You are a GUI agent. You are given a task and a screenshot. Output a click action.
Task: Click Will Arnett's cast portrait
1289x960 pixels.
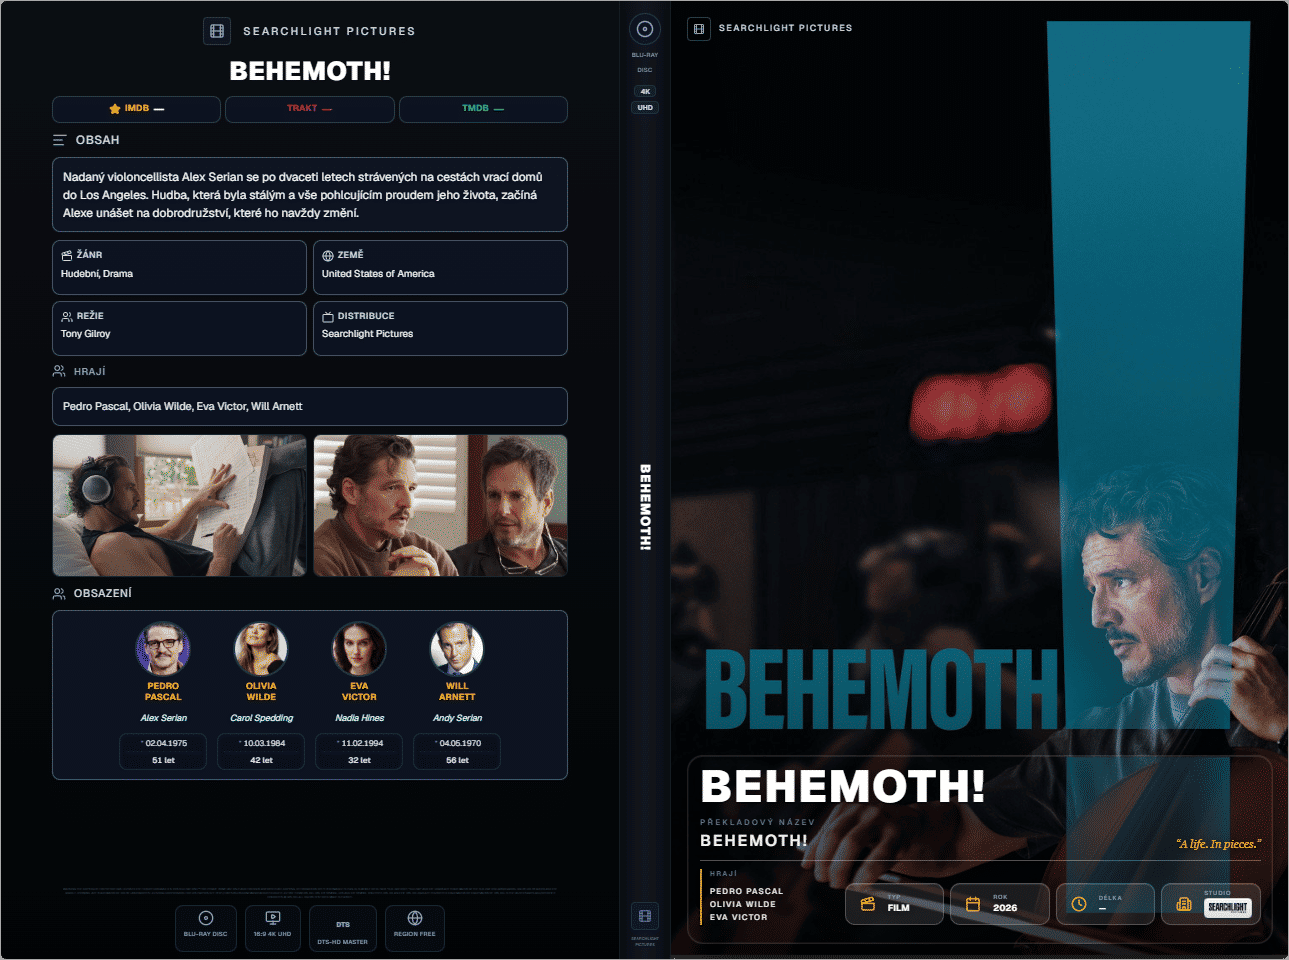457,649
